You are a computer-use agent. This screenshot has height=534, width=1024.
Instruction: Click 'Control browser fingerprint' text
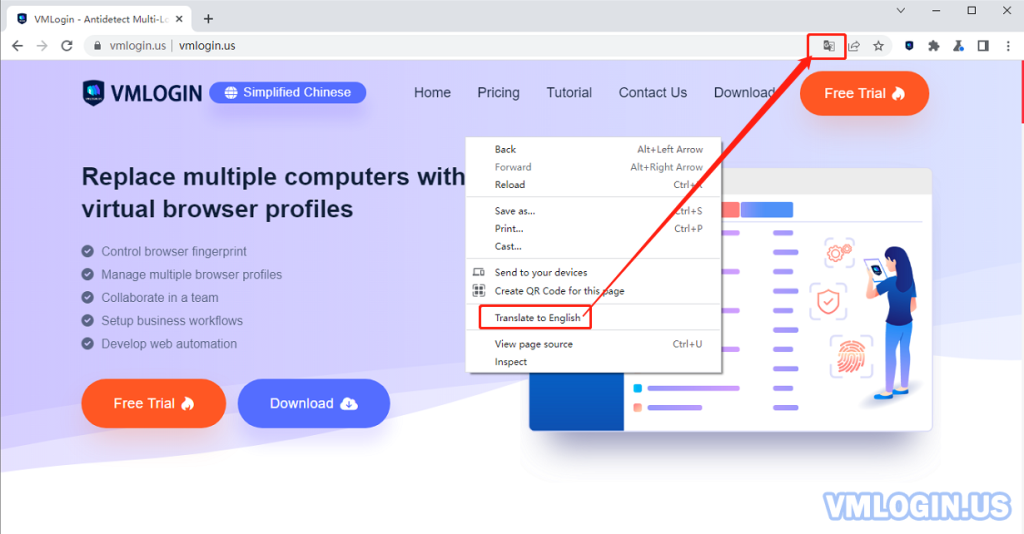click(174, 251)
